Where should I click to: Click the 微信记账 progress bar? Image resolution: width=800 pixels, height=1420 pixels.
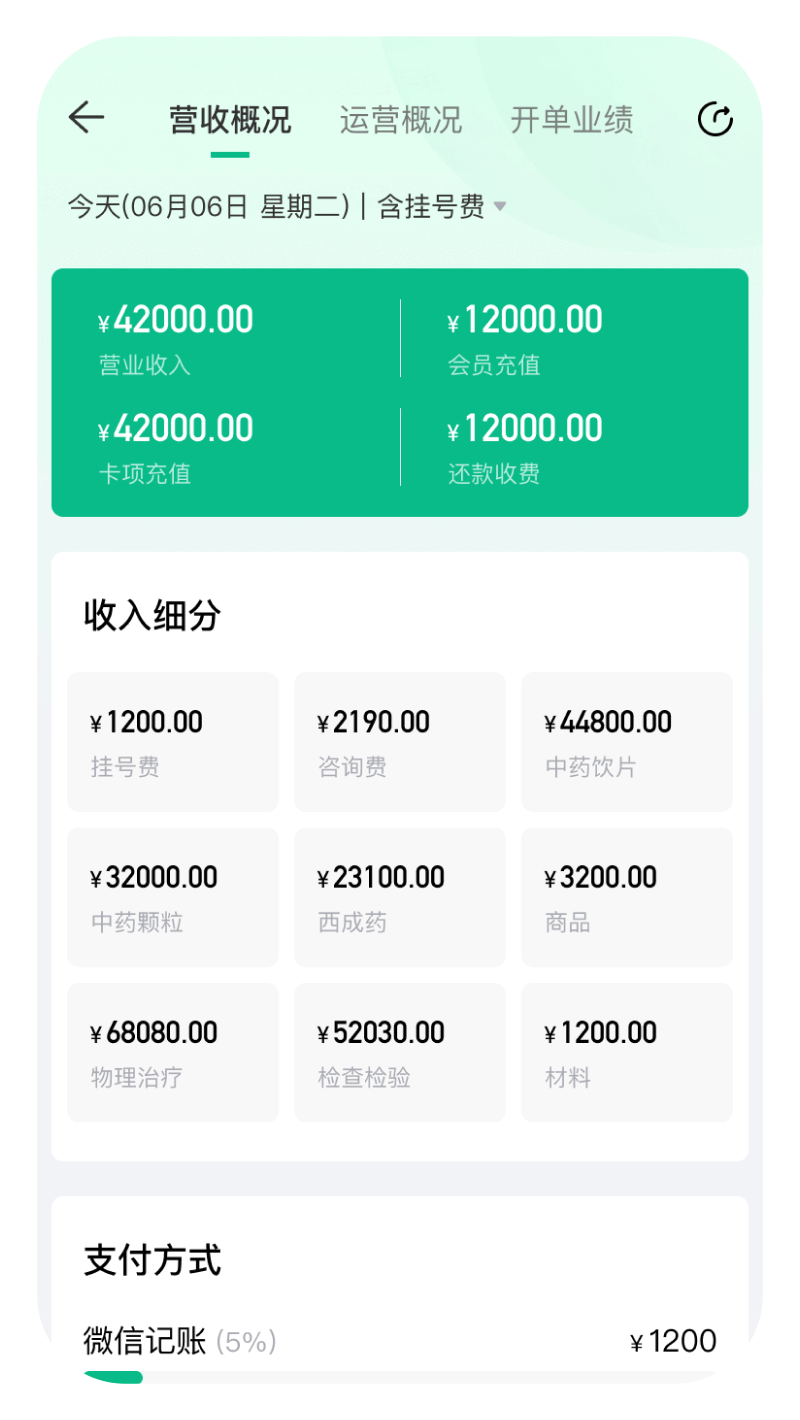point(400,1378)
